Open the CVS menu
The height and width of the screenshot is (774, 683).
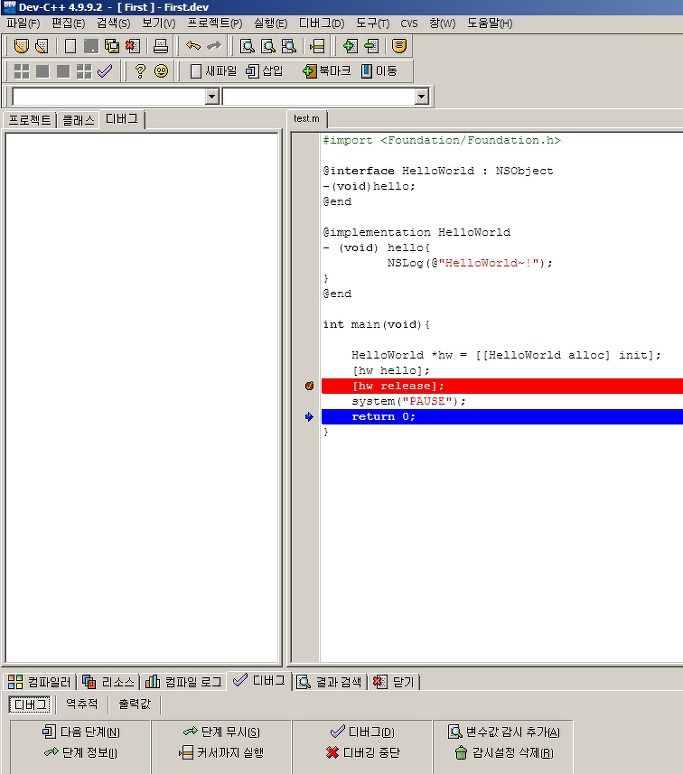(409, 23)
